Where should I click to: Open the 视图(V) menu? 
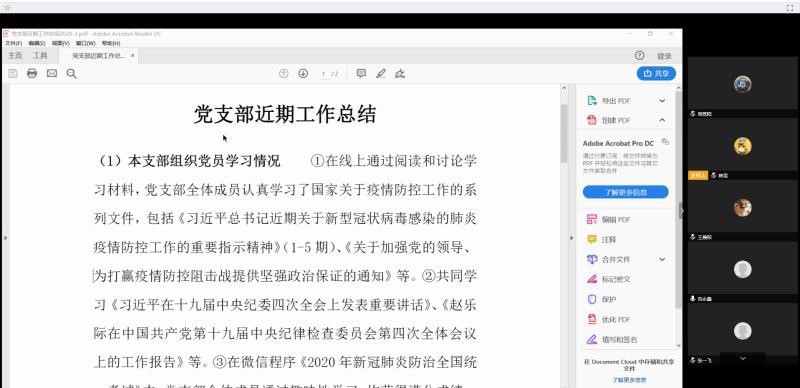(x=60, y=43)
